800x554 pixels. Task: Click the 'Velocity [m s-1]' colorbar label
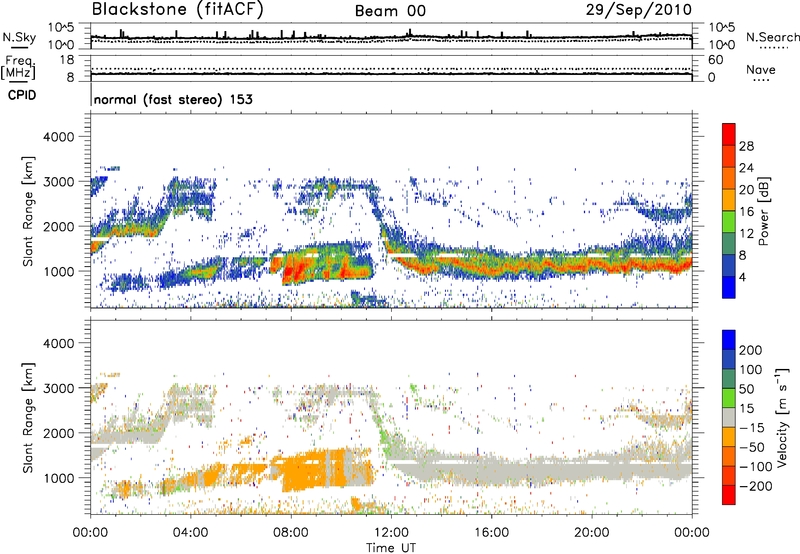tap(782, 417)
